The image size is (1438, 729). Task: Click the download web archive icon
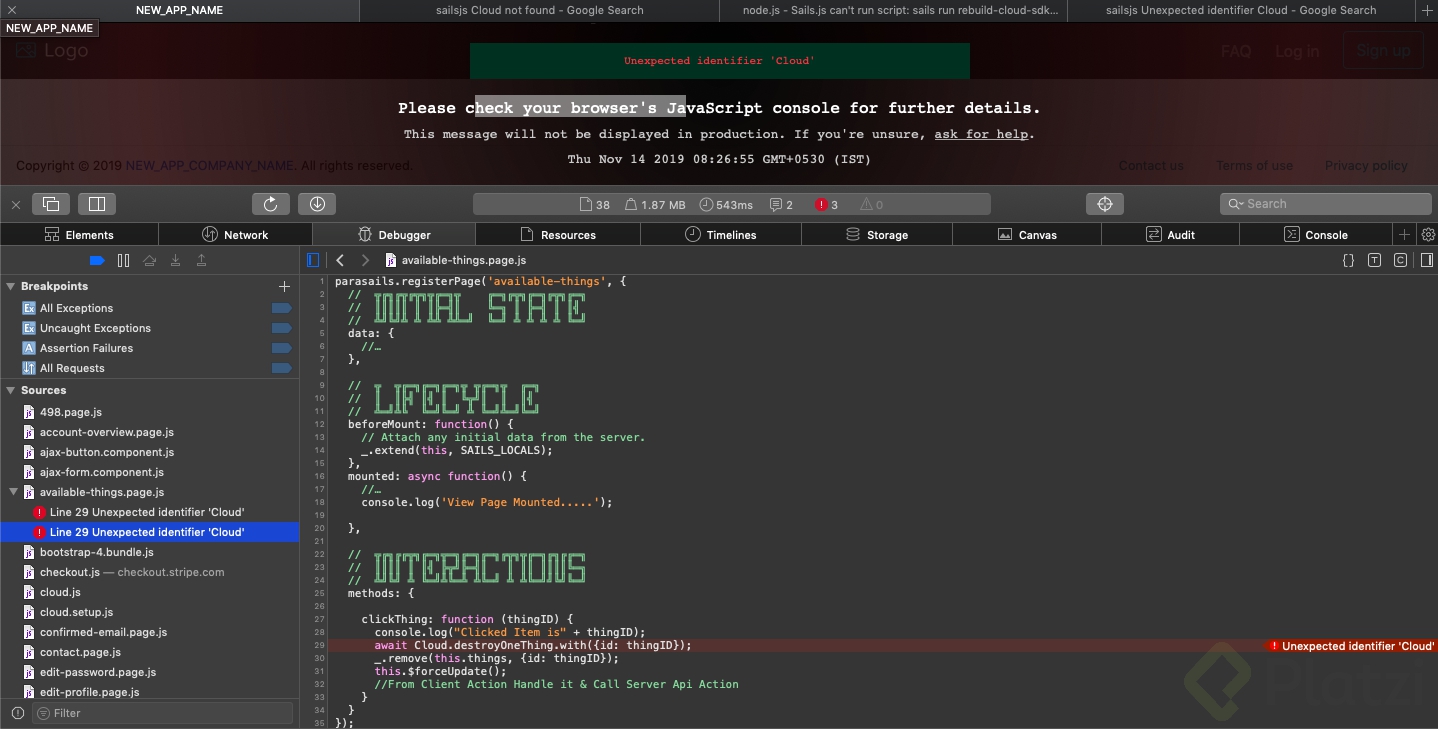[317, 204]
